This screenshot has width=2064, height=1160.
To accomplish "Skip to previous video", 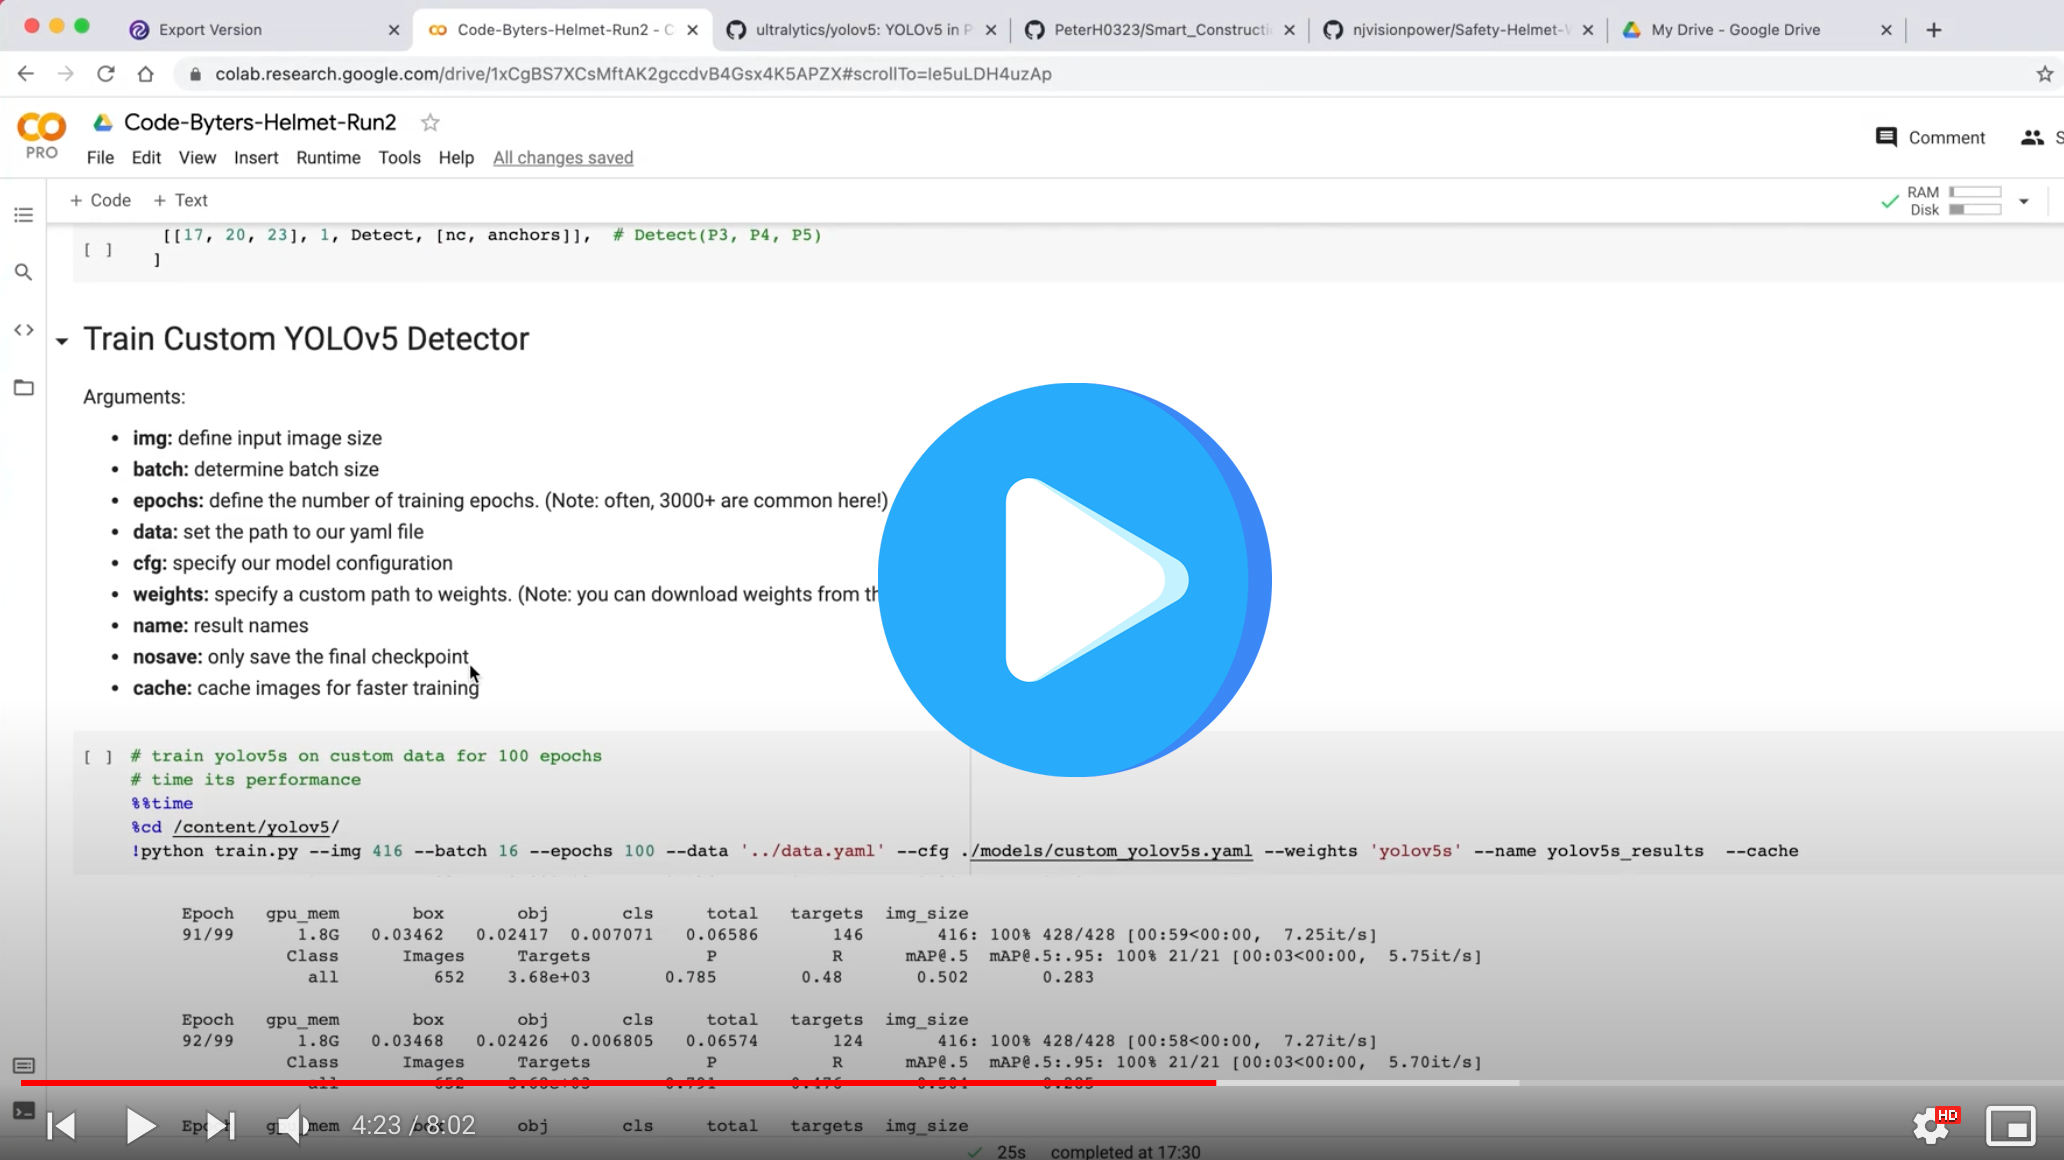I will 62,1126.
